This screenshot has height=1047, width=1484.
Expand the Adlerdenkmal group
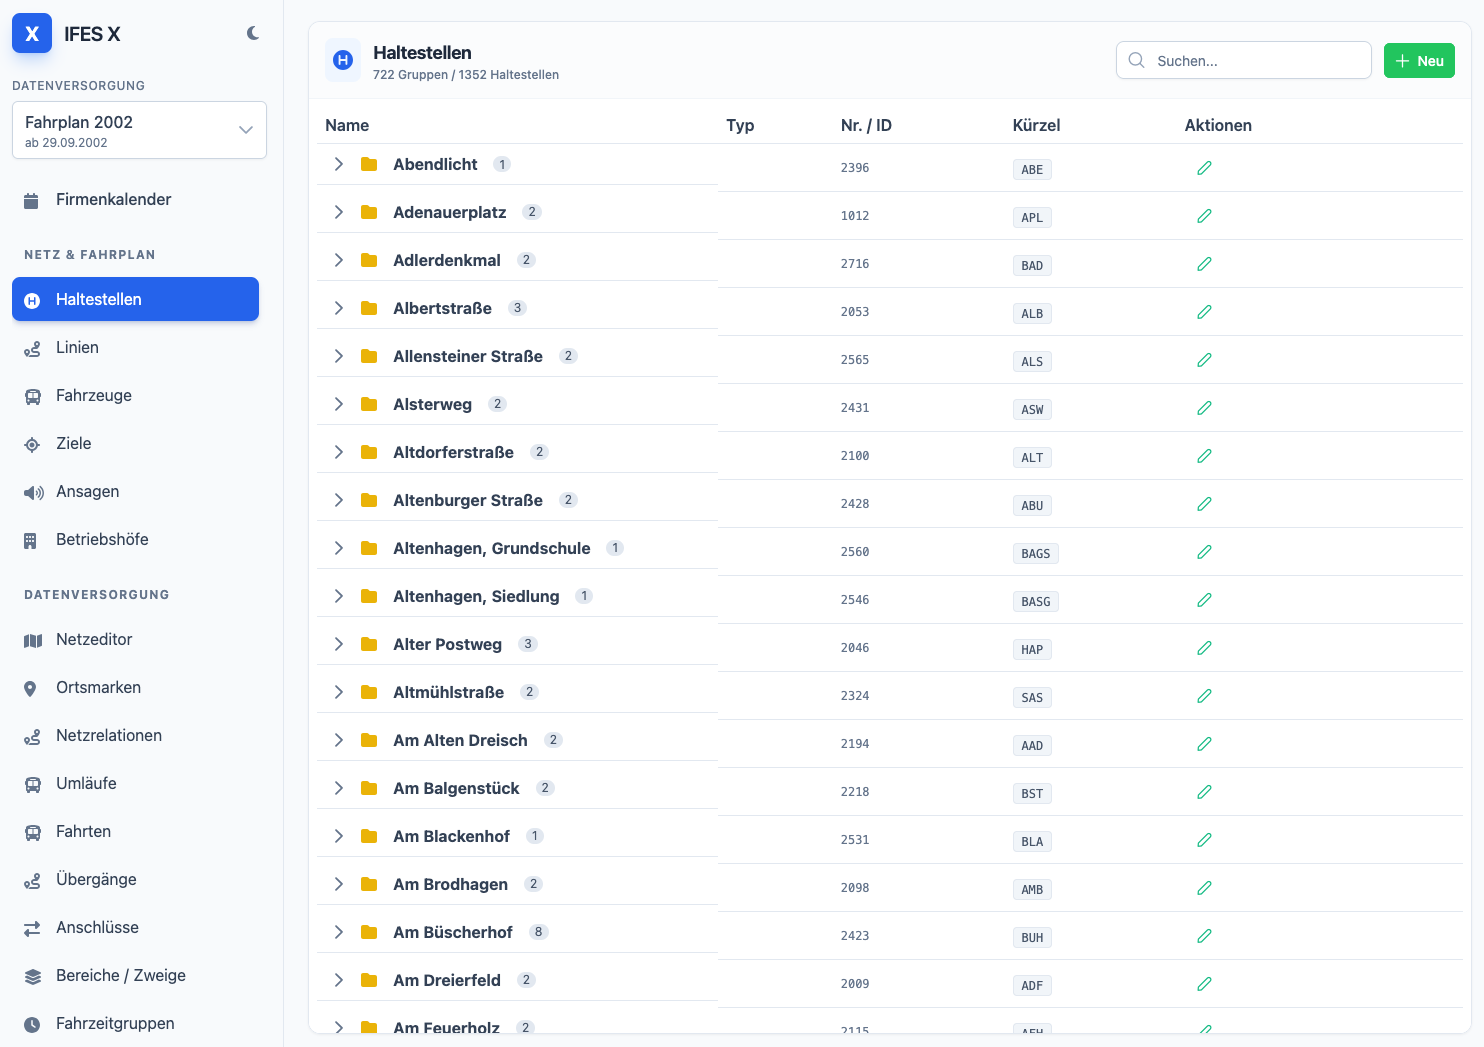[x=339, y=260]
